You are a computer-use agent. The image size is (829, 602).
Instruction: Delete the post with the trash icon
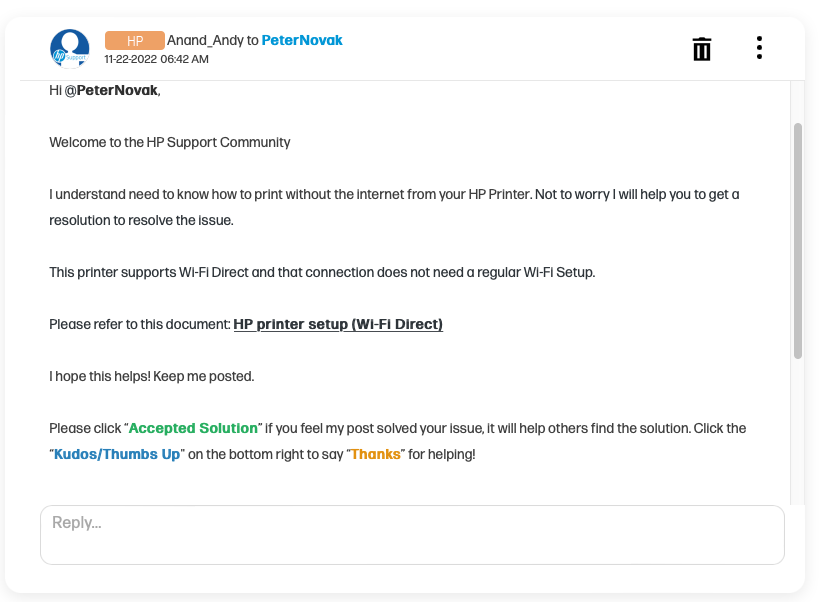tap(702, 48)
